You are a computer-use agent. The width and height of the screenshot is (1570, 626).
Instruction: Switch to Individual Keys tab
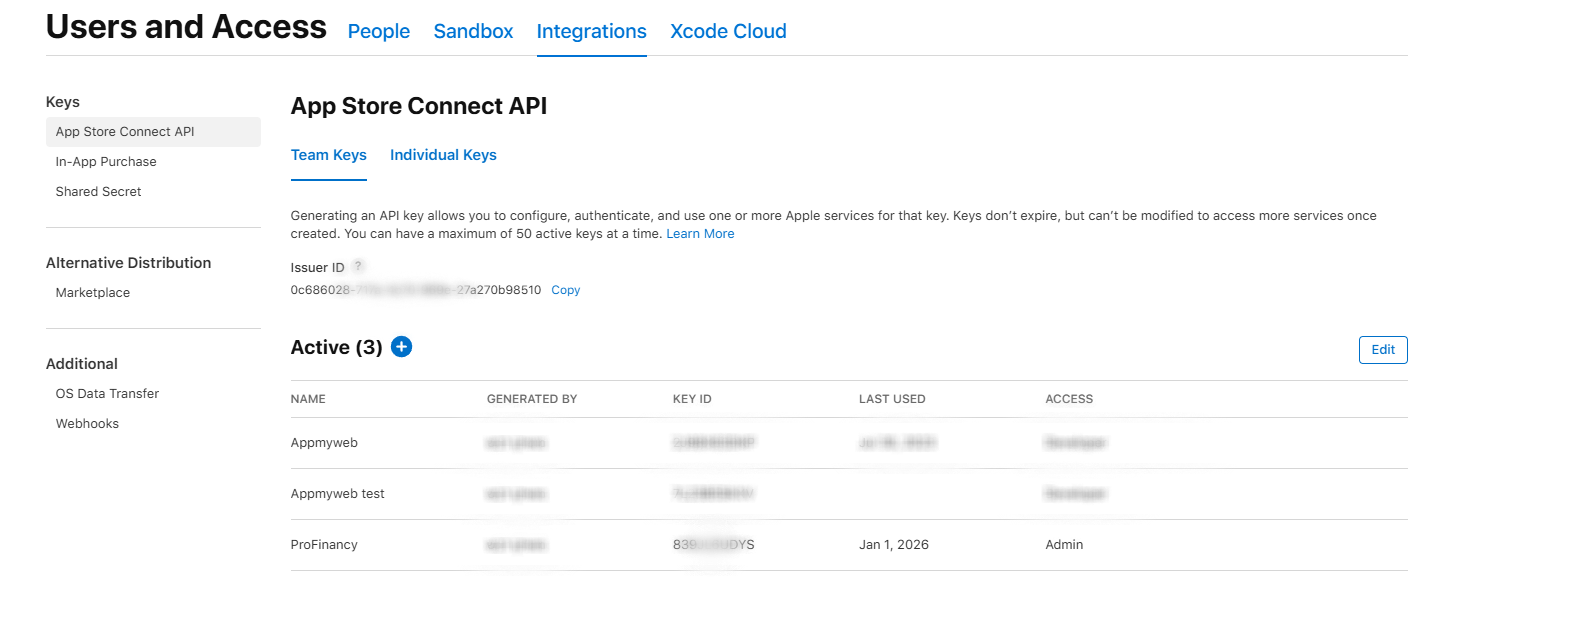[443, 155]
